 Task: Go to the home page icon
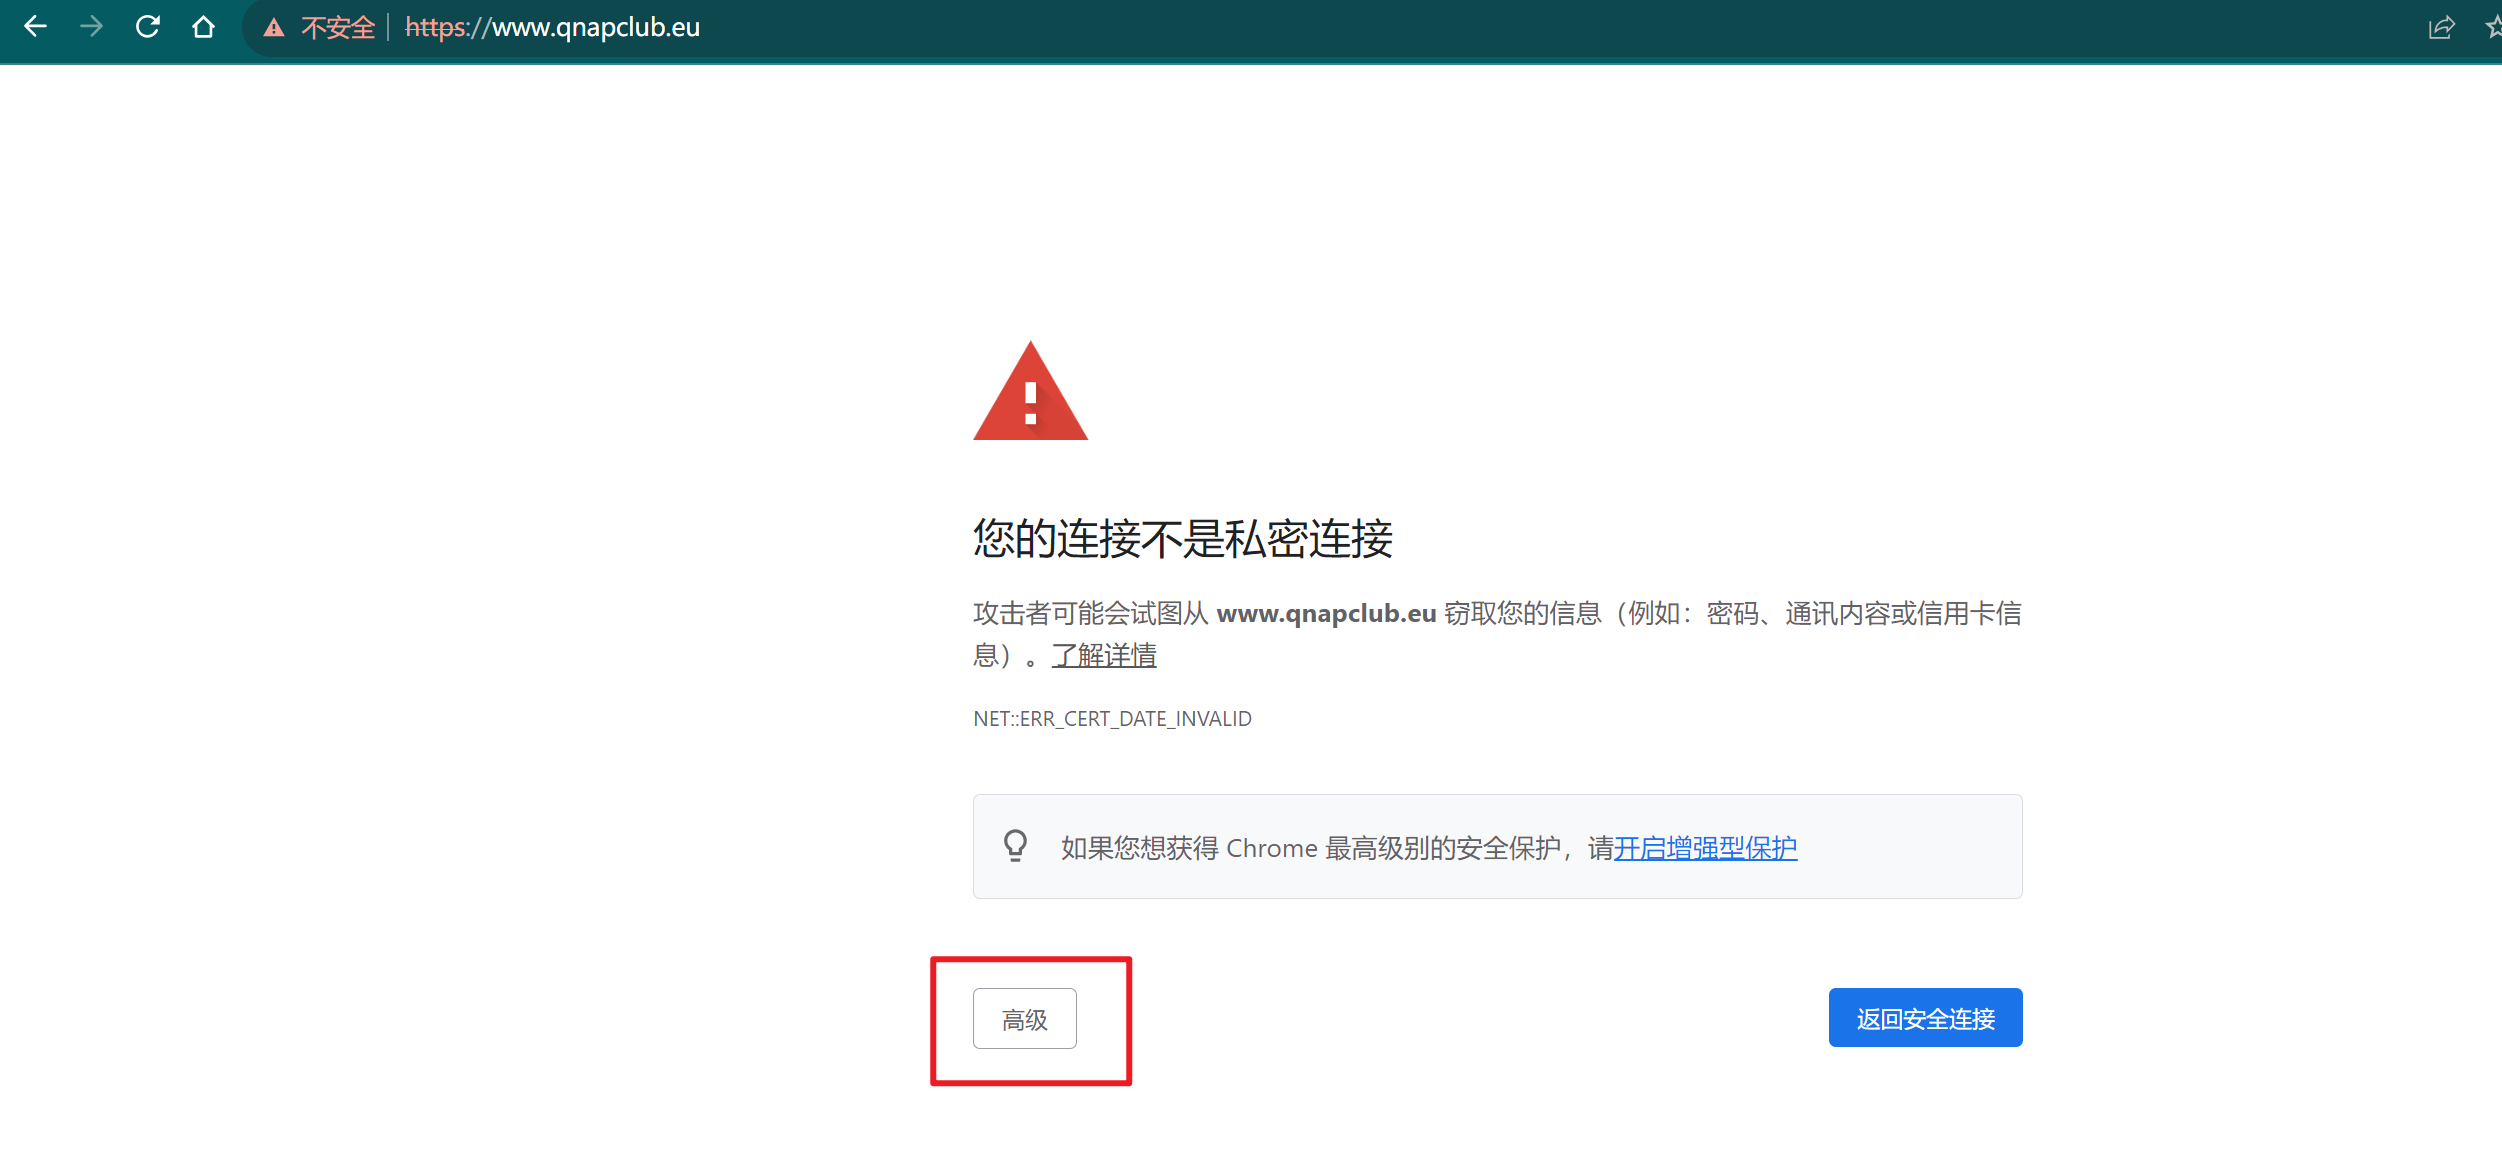click(204, 27)
